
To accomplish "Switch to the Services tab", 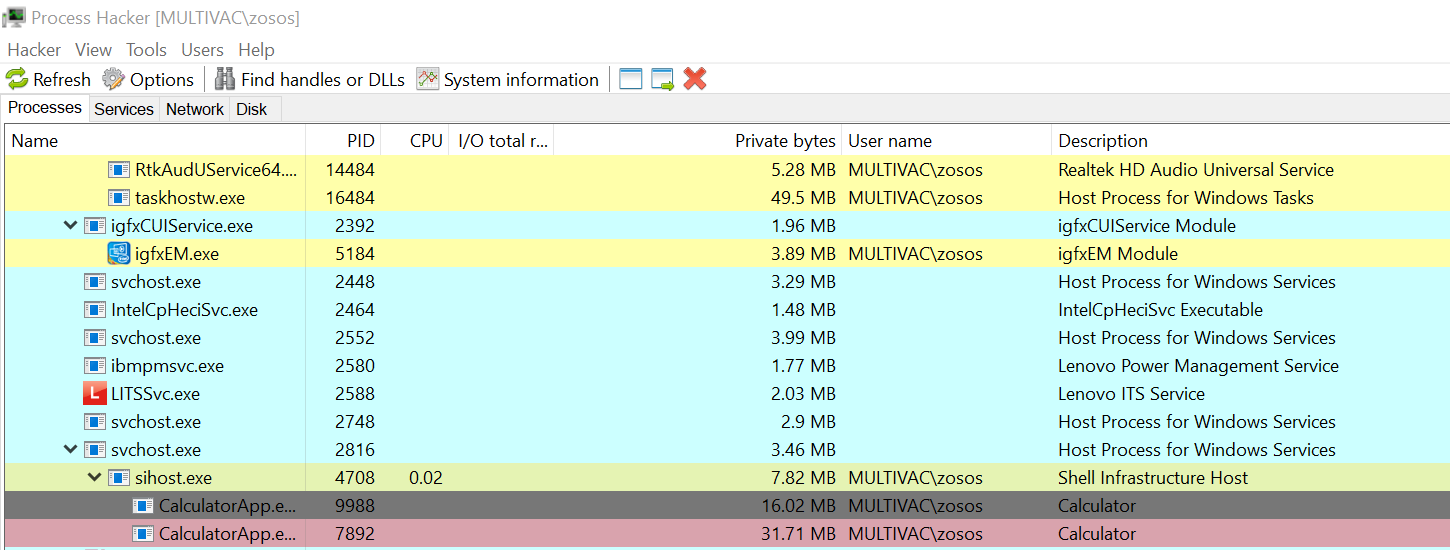I will click(x=124, y=109).
